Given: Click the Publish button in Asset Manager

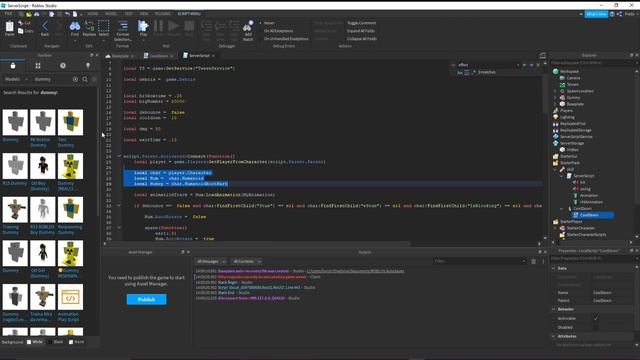Looking at the screenshot, I should point(146,300).
